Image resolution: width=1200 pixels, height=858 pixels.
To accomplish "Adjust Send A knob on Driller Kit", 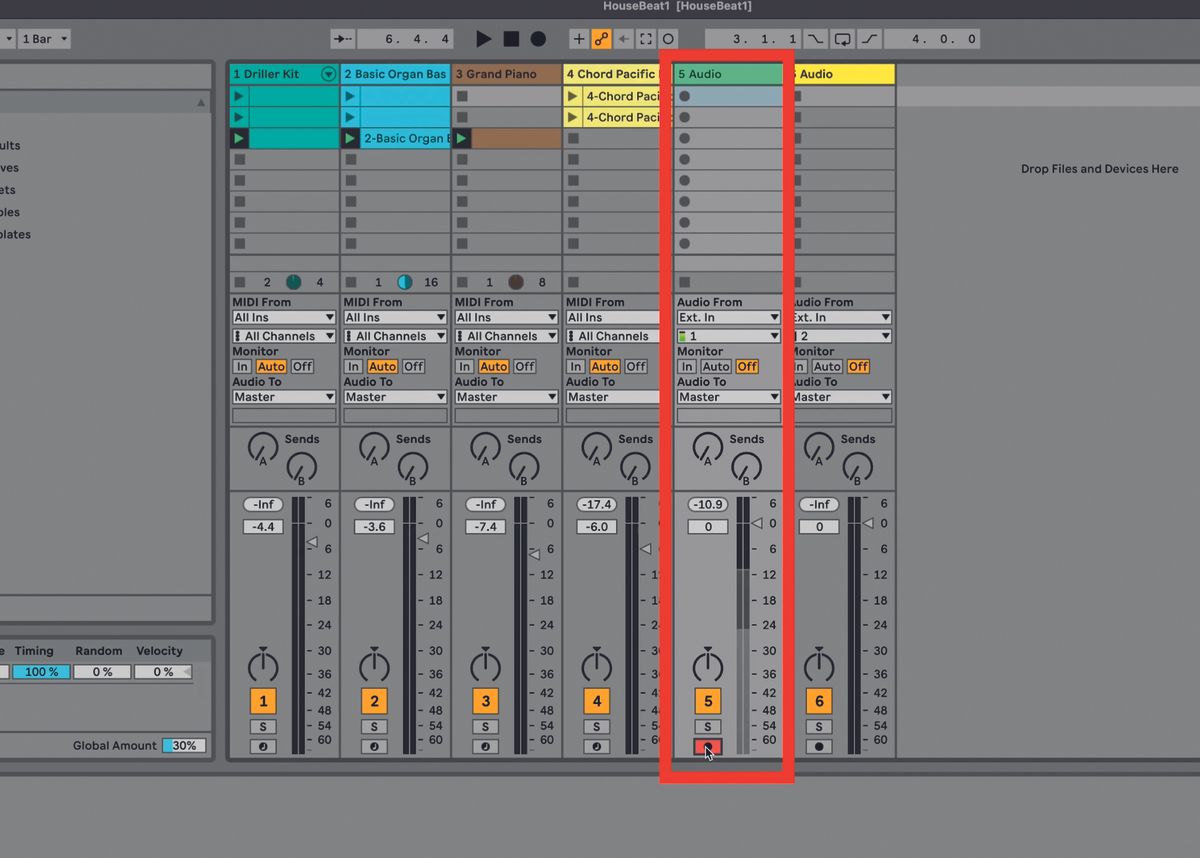I will (263, 447).
